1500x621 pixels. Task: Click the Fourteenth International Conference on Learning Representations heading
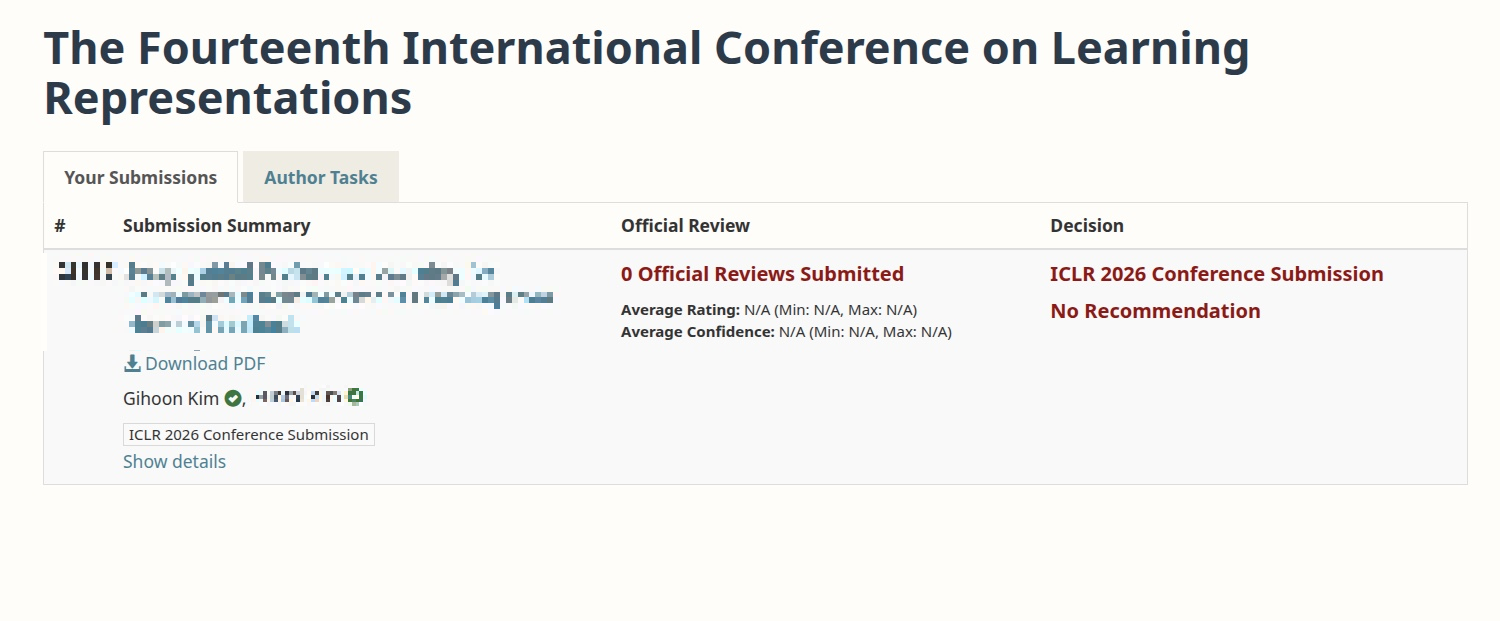[646, 73]
